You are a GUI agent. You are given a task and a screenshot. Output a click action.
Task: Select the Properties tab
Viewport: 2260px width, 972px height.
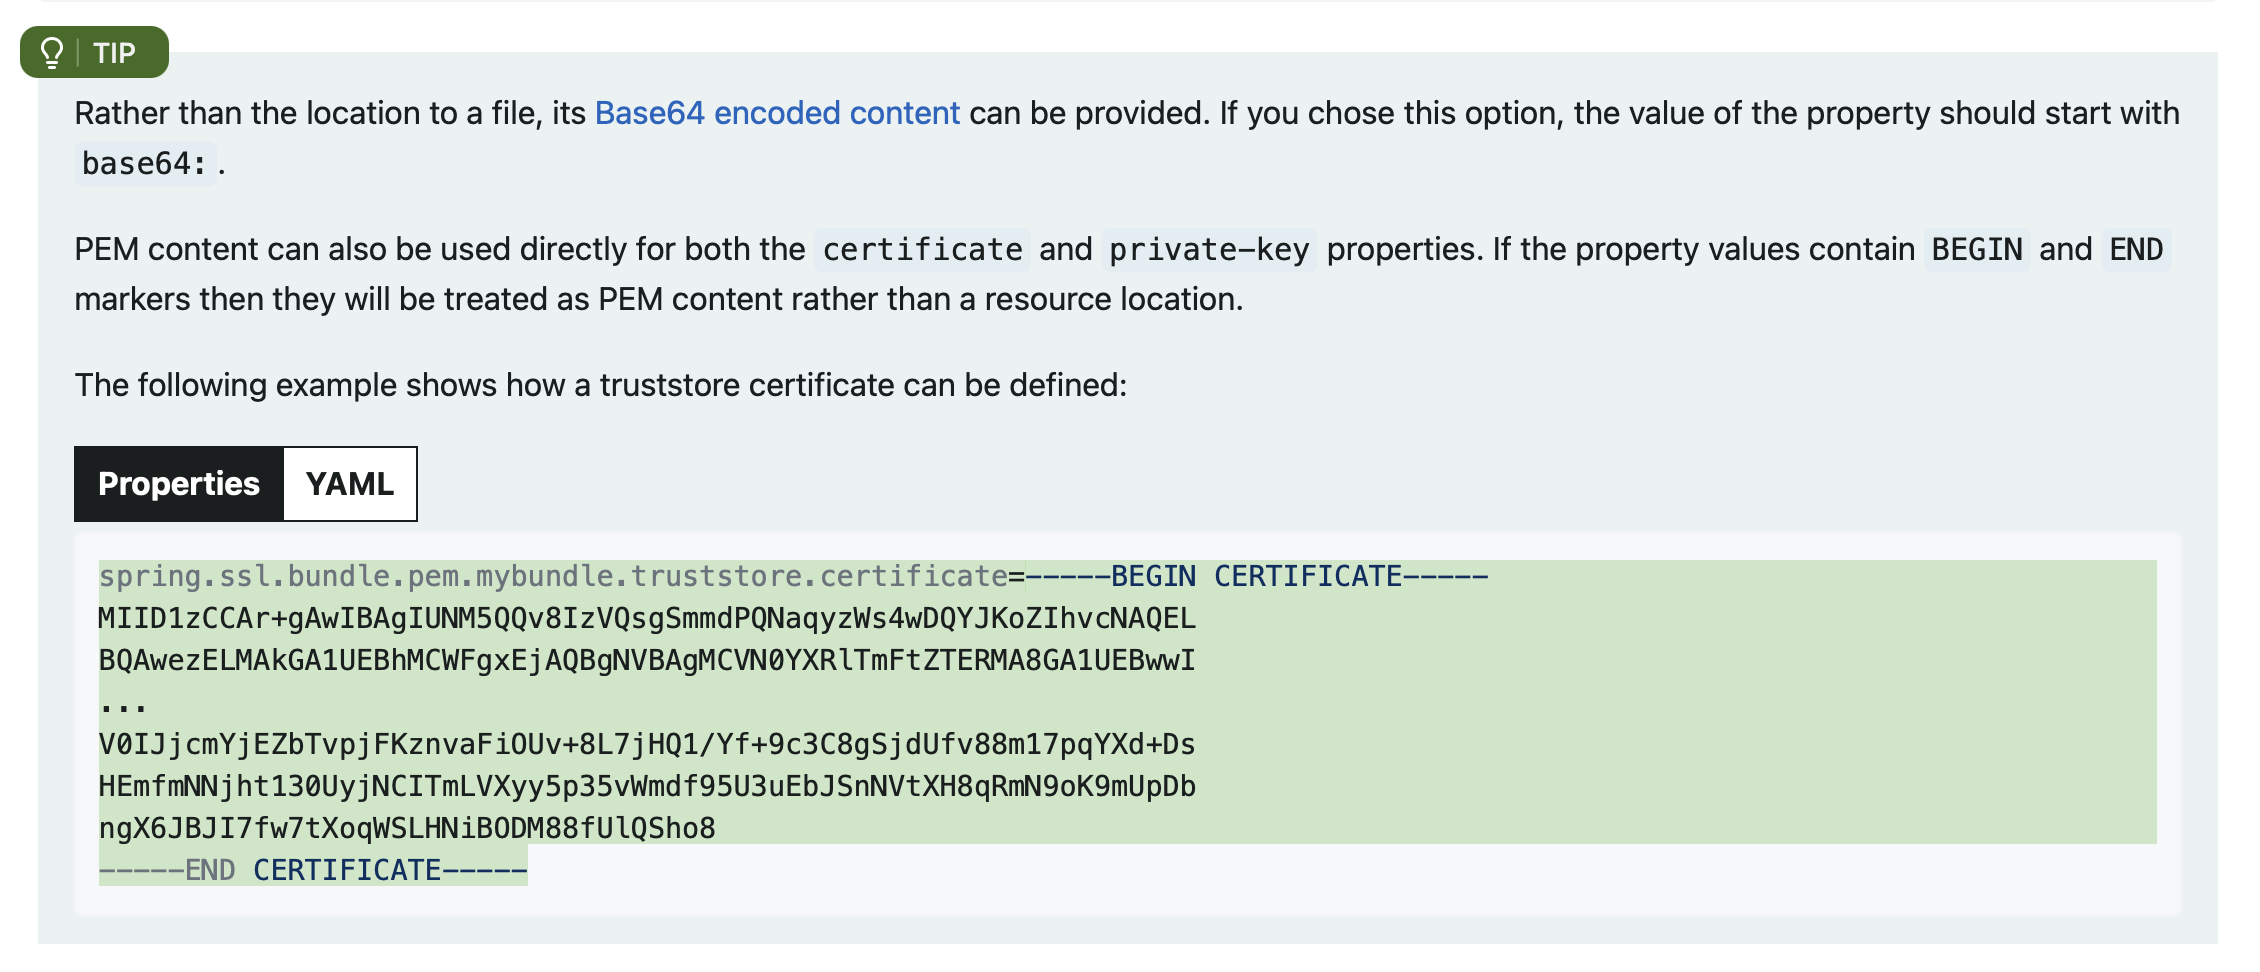179,484
